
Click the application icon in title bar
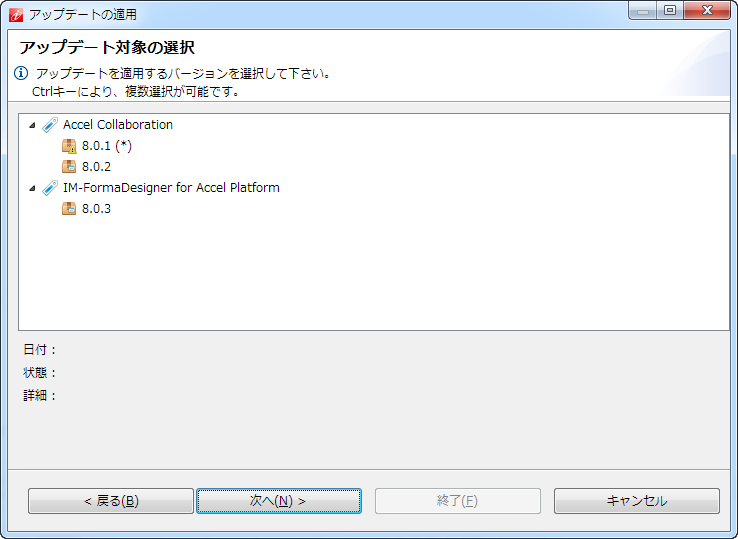(x=16, y=15)
